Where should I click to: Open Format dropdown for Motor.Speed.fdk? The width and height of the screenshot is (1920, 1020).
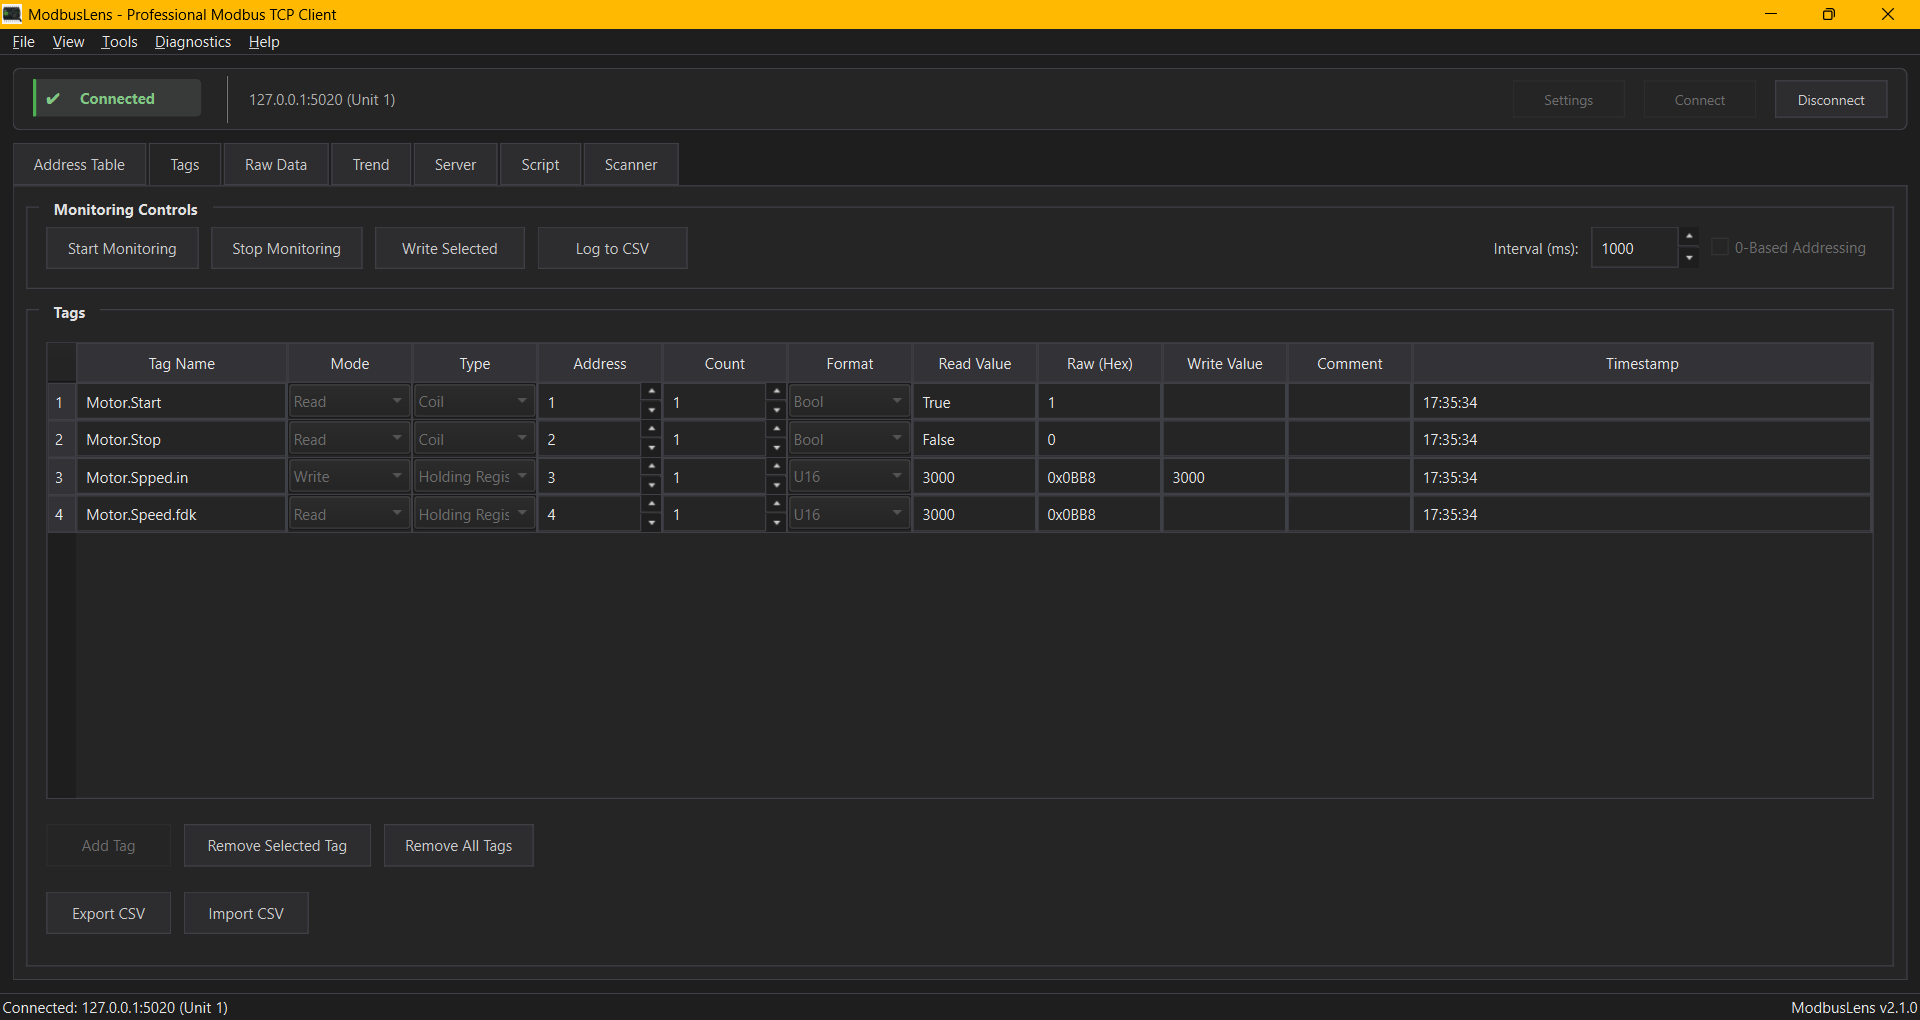[x=849, y=514]
